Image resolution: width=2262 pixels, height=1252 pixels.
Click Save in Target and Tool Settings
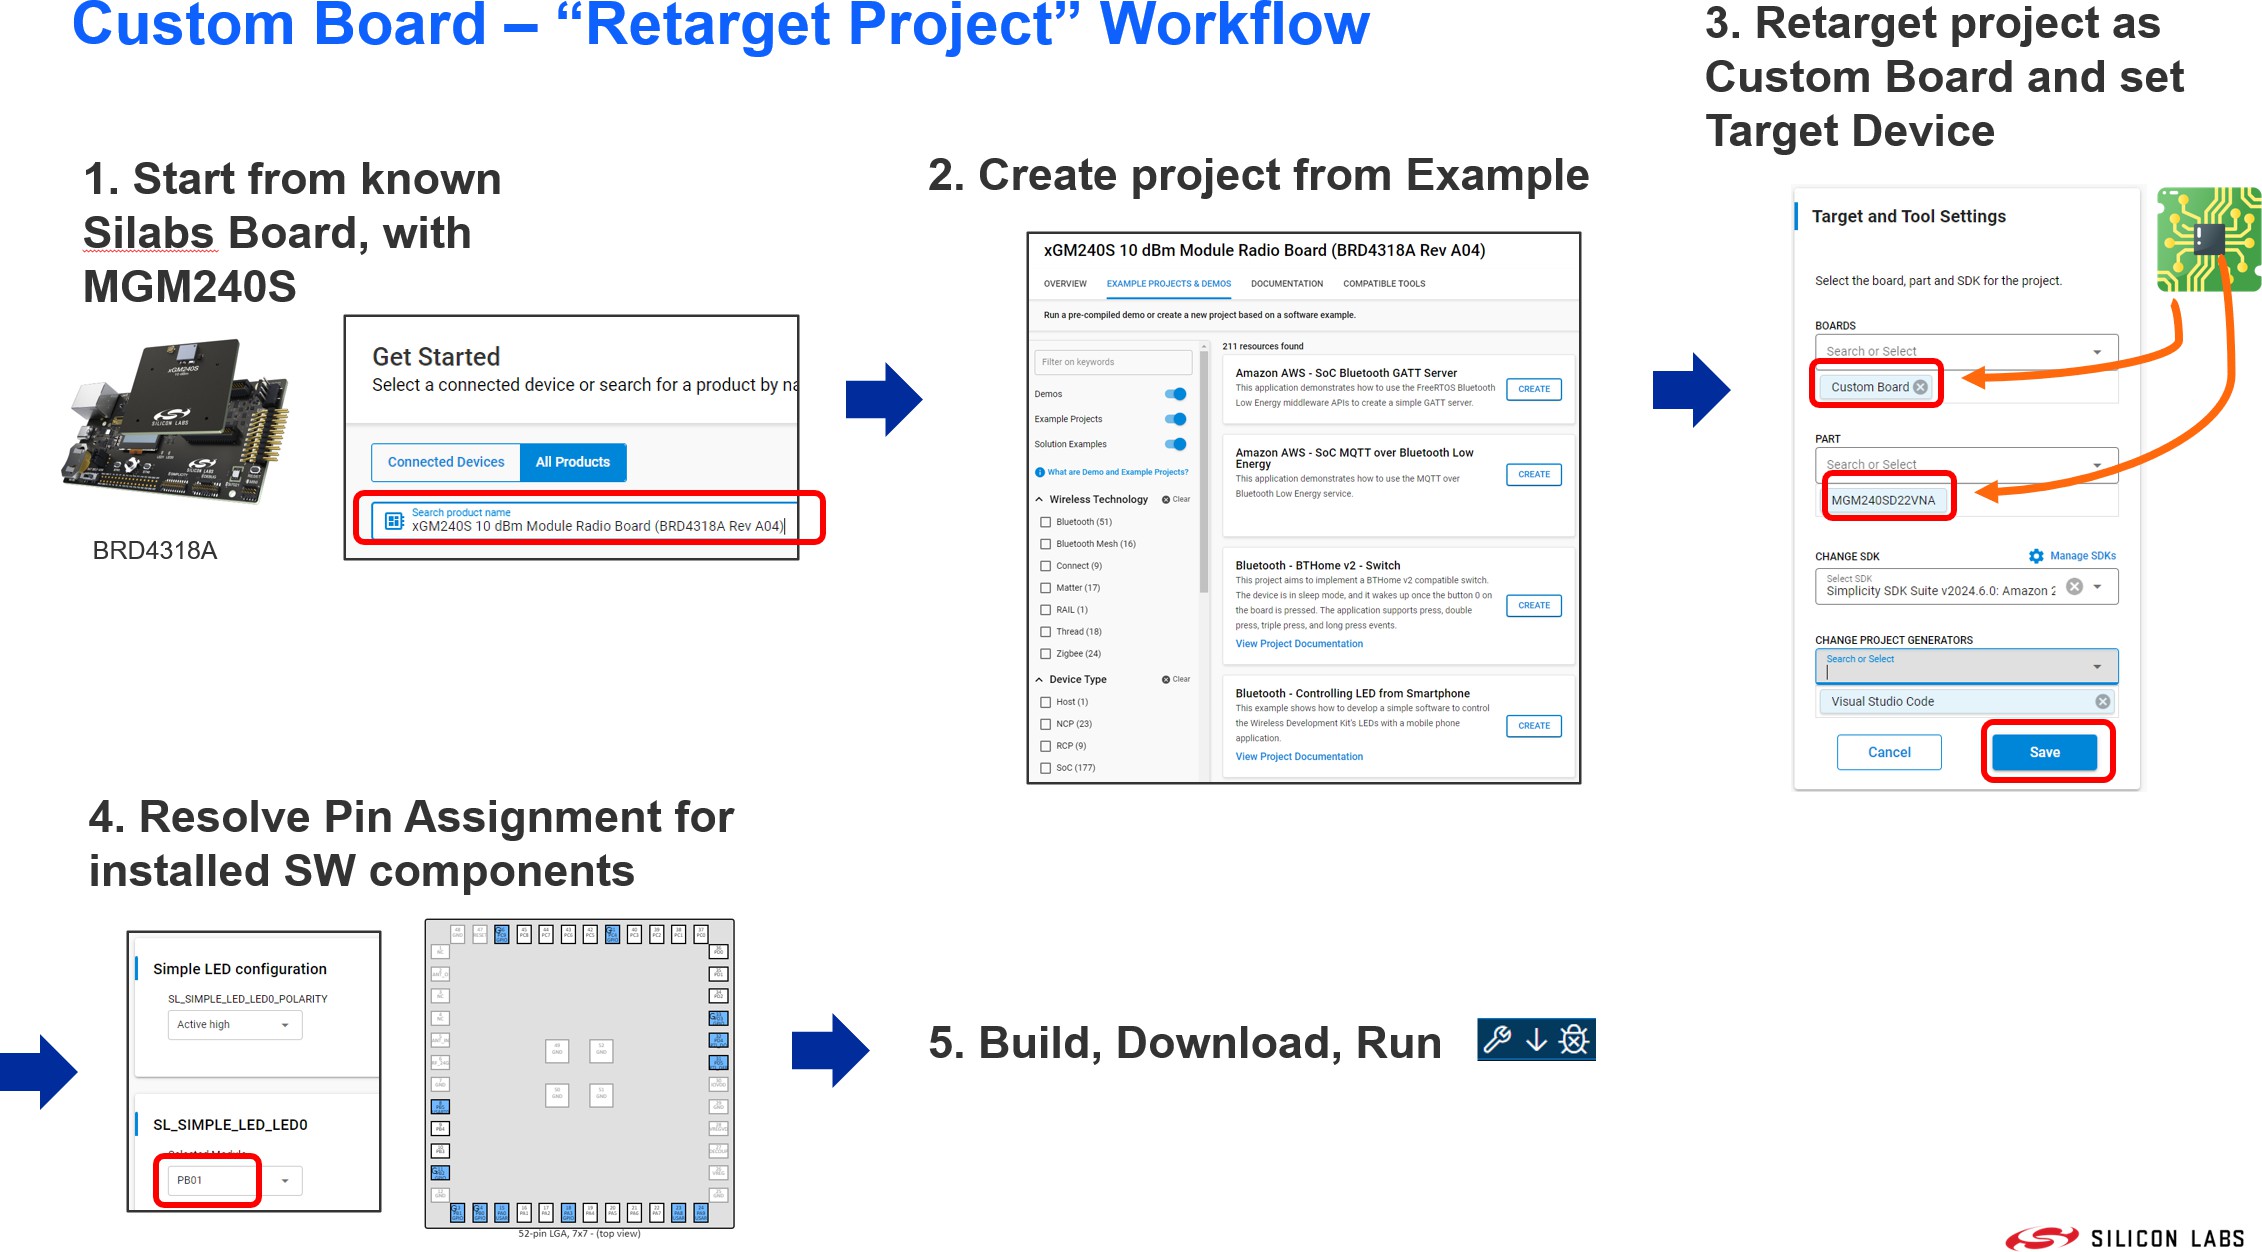point(2045,752)
